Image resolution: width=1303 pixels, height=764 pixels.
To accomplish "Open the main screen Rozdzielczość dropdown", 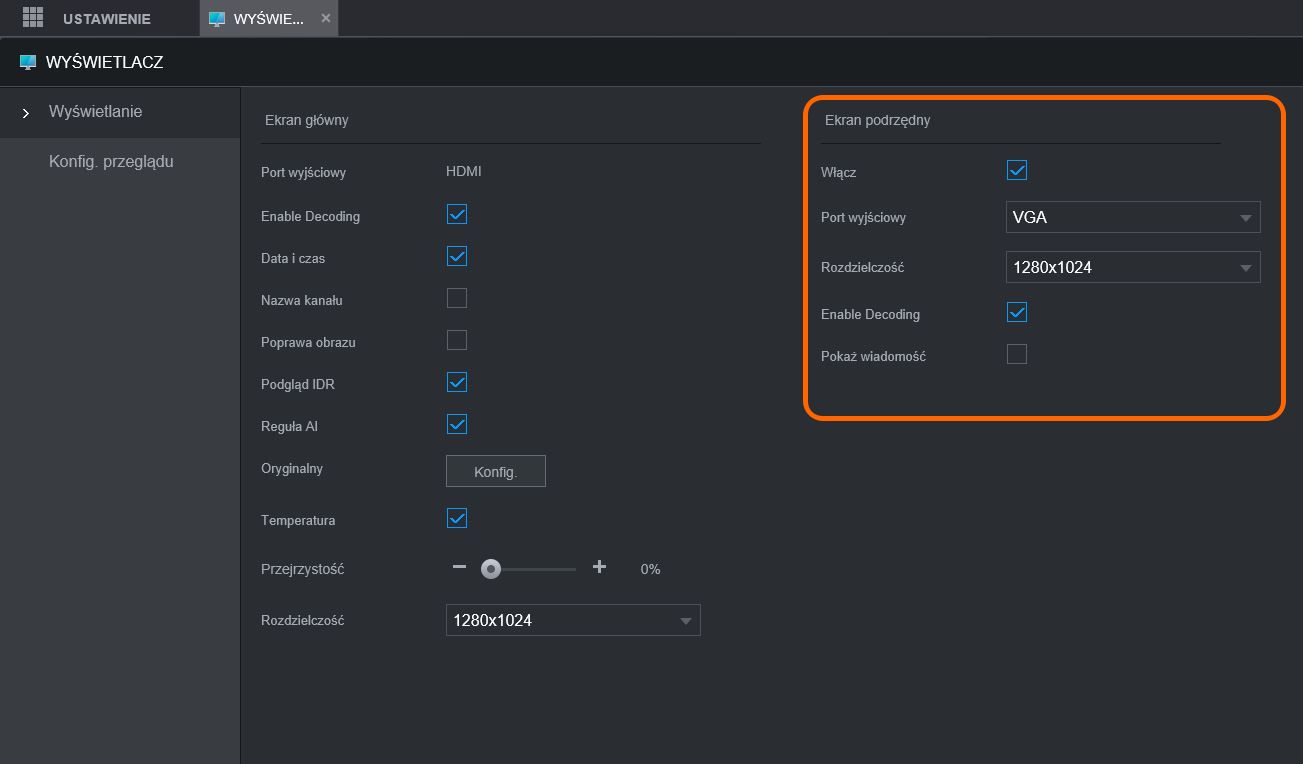I will (x=572, y=620).
